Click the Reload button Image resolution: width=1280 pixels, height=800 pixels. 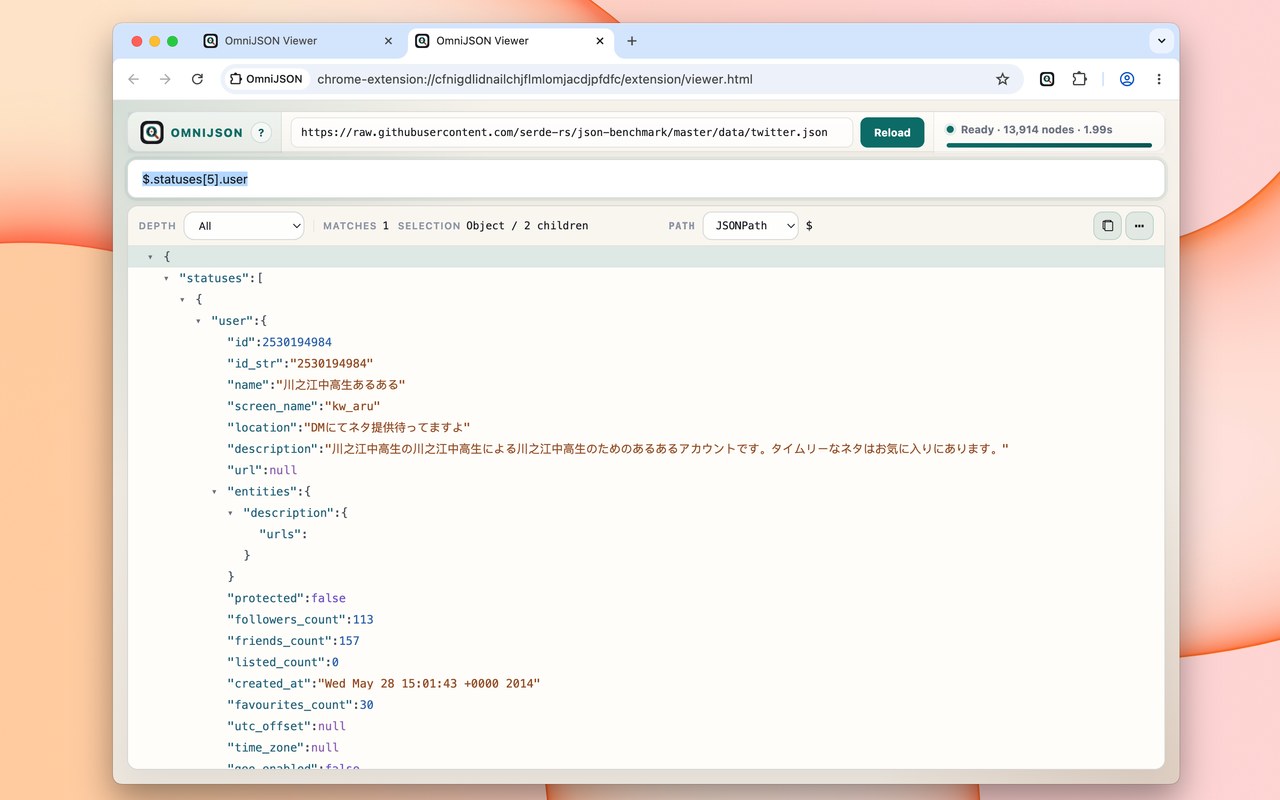(x=892, y=132)
